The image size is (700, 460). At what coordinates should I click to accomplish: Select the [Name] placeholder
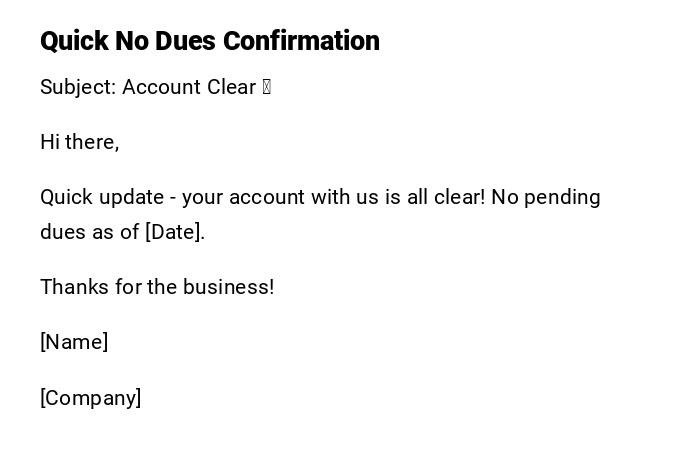[x=74, y=342]
